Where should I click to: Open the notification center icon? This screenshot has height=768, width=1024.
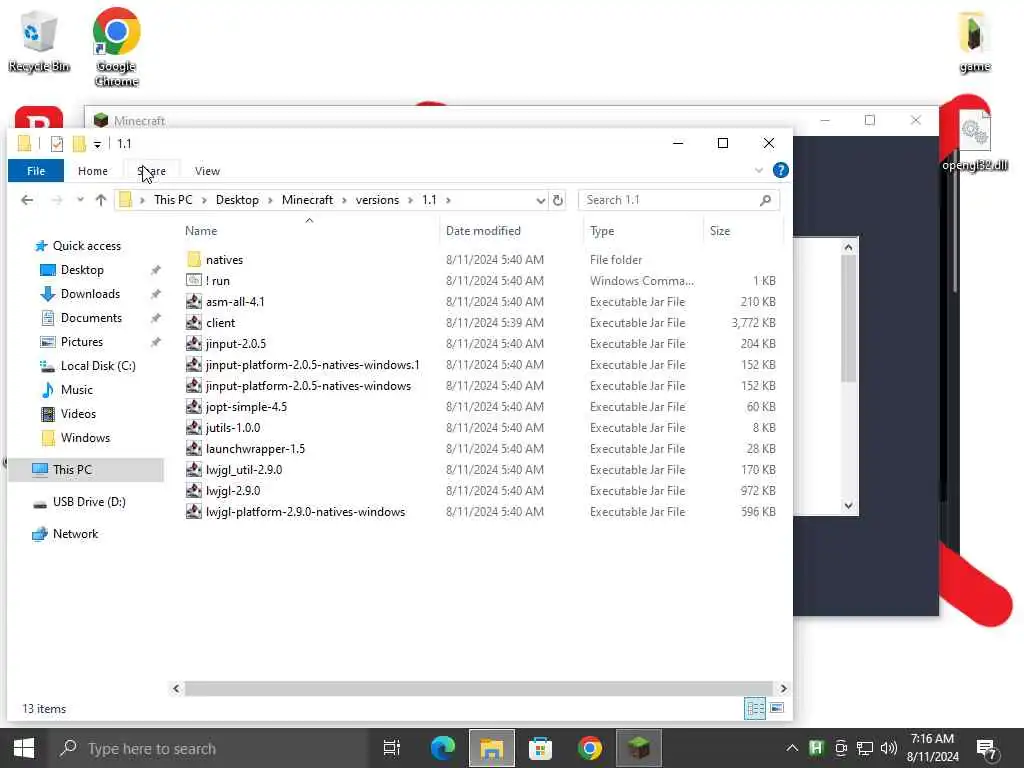[x=986, y=748]
